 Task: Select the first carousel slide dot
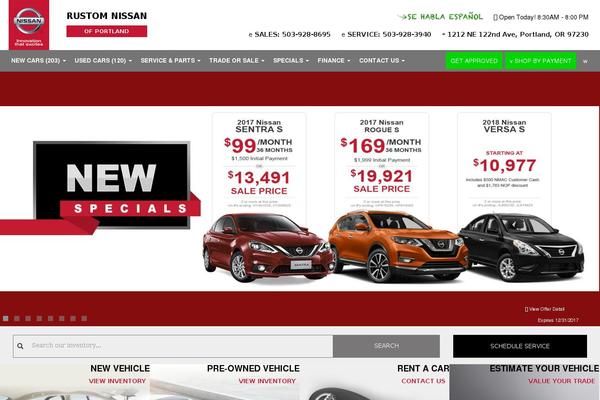pos(5,318)
